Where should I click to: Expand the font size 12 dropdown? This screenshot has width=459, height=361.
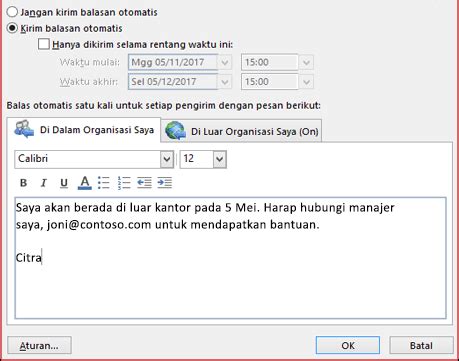click(219, 159)
